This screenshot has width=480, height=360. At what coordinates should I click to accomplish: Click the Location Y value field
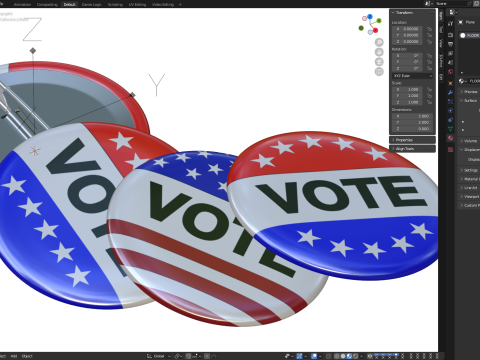(408, 35)
